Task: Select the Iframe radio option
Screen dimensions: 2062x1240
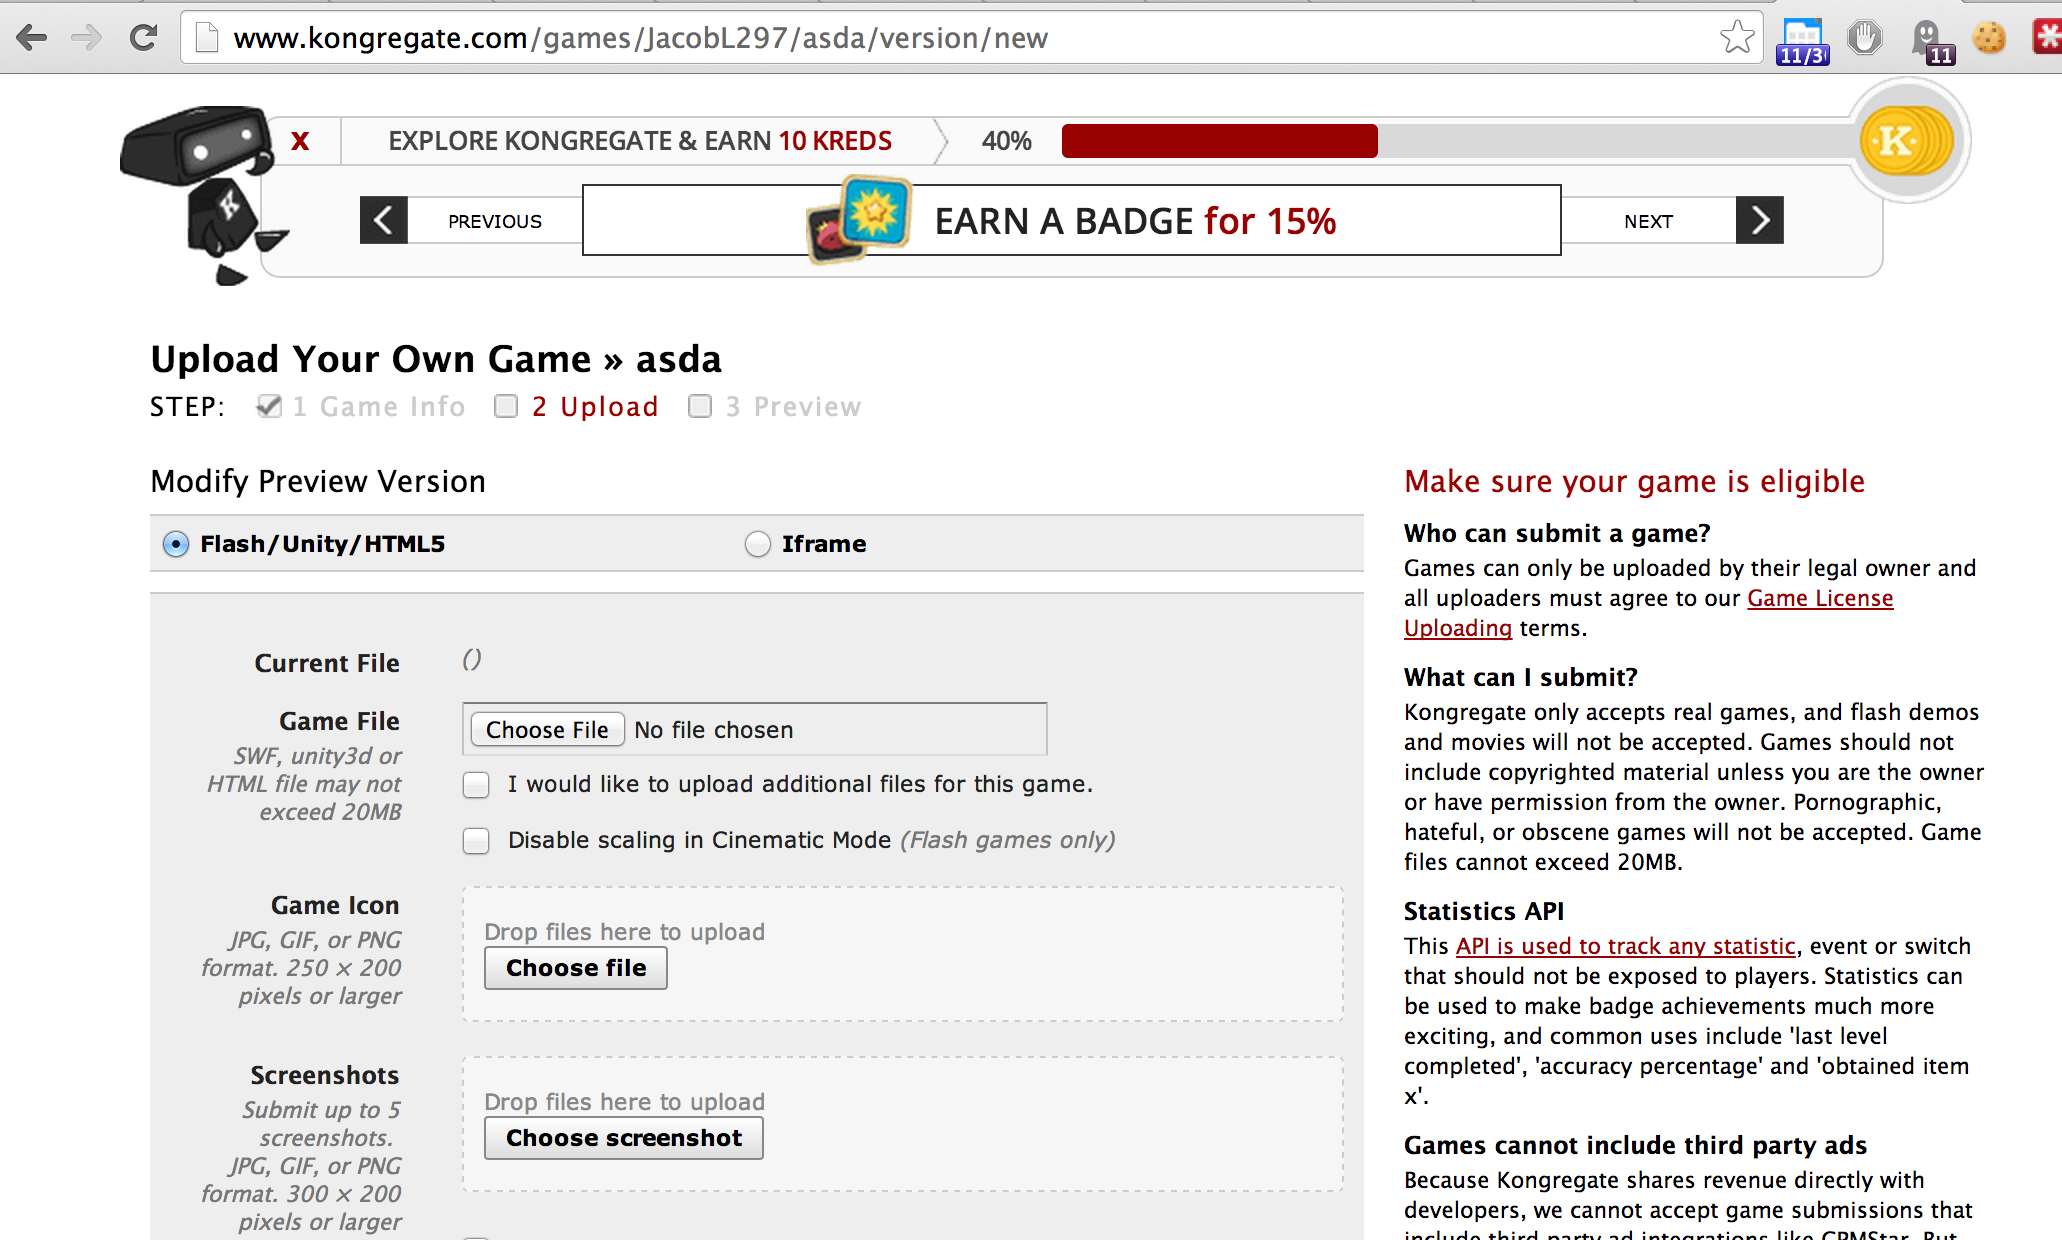Action: pyautogui.click(x=758, y=544)
